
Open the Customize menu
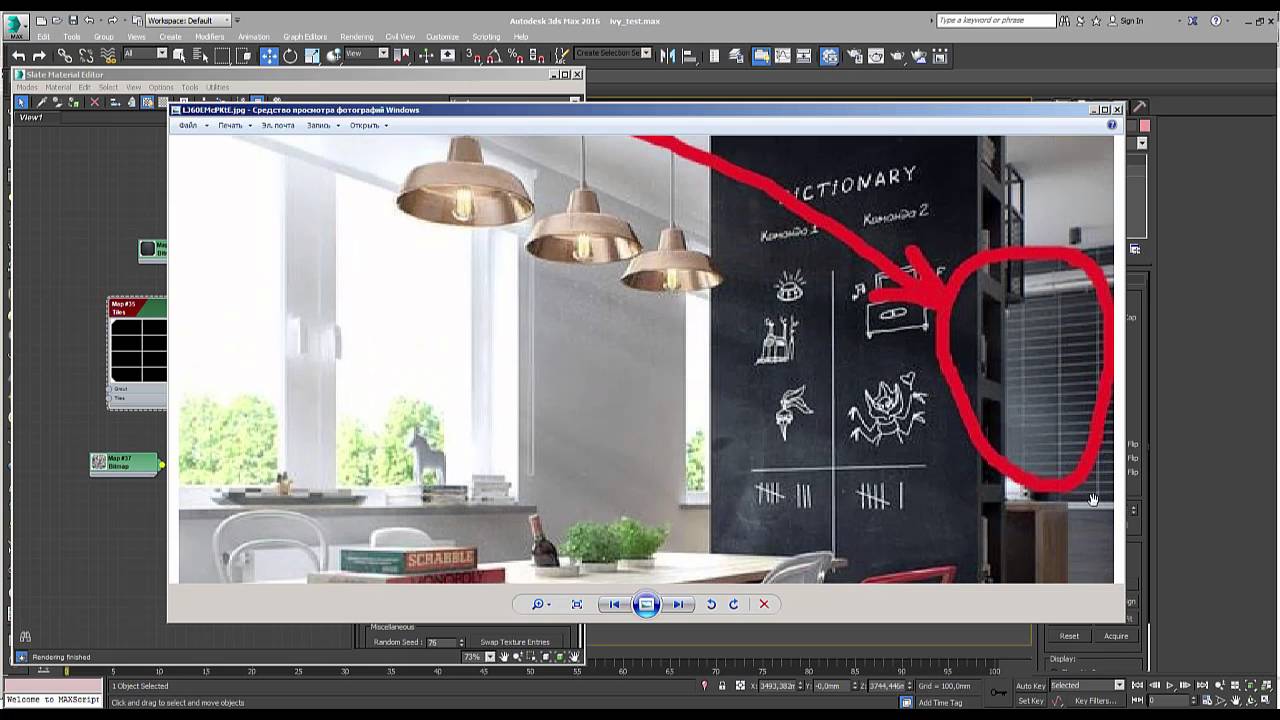click(442, 37)
